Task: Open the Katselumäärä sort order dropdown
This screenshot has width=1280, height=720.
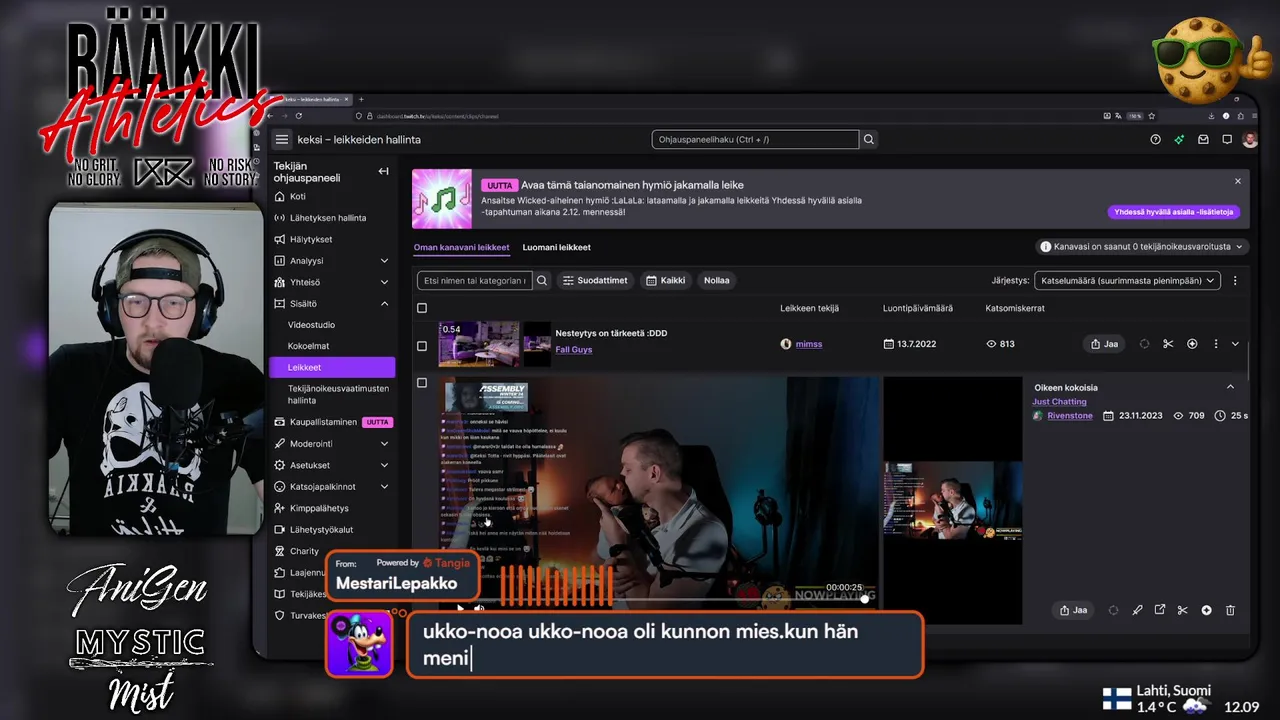Action: (1127, 281)
